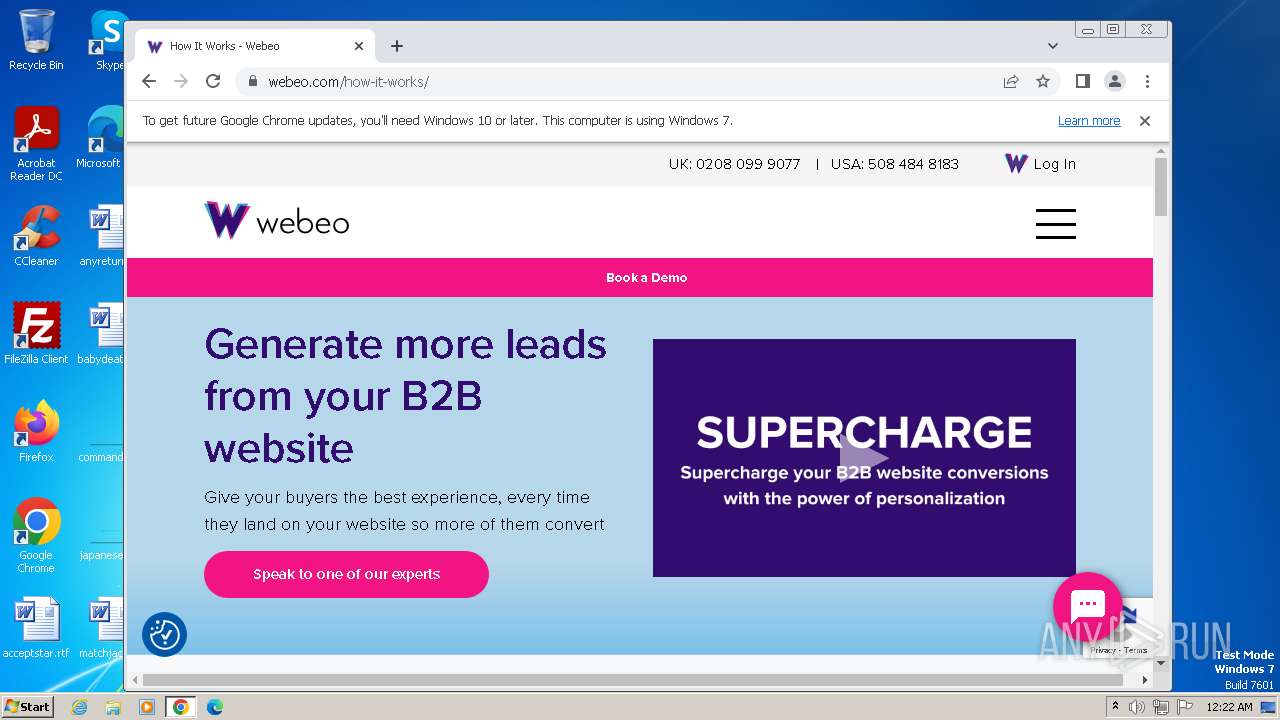Close the How It Works - Webeo tab
Viewport: 1280px width, 720px height.
[x=359, y=46]
